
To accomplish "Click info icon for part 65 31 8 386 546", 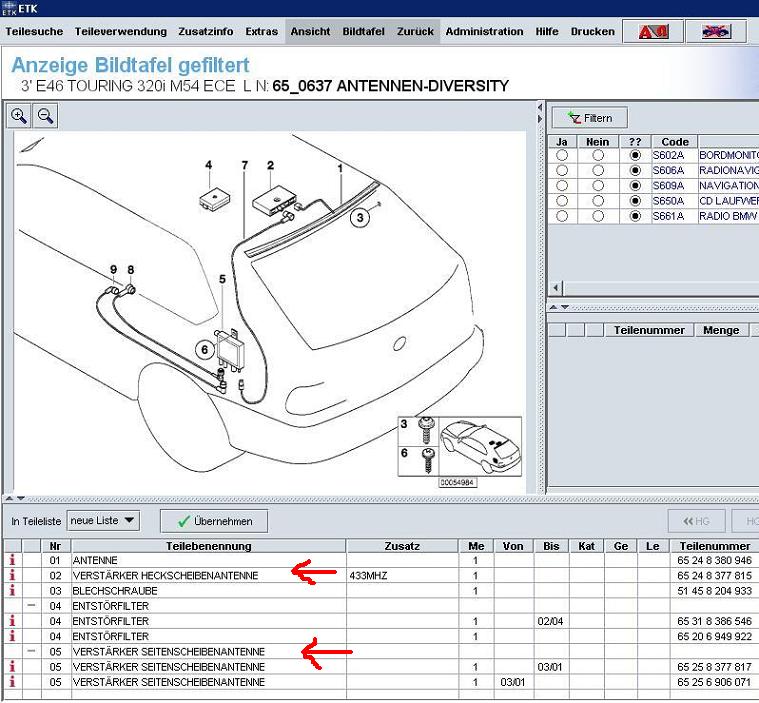I will click(12, 621).
